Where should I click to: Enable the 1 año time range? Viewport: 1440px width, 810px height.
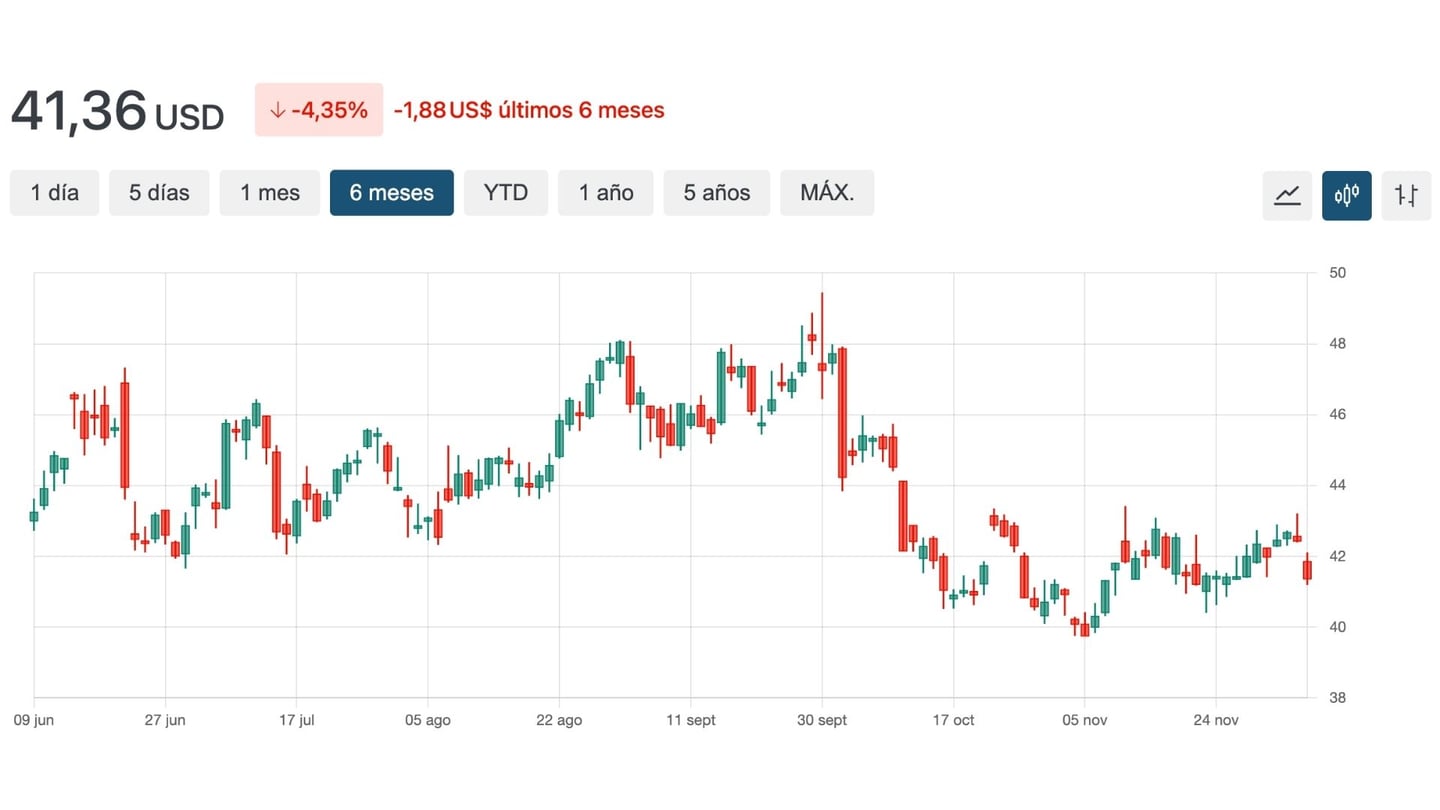[x=605, y=192]
